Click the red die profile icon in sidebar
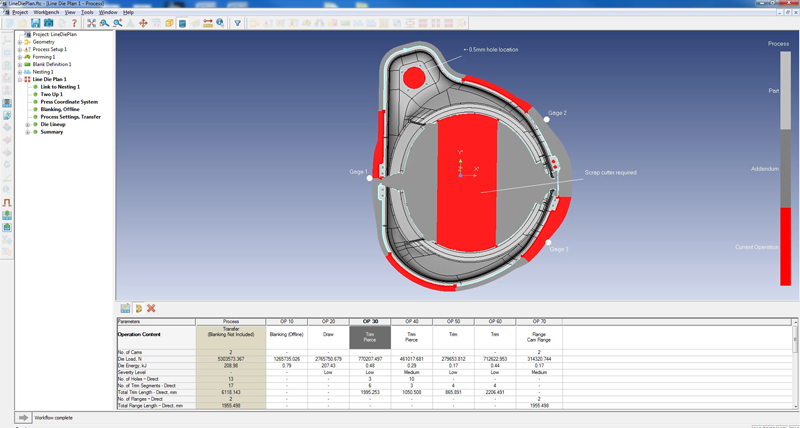800x428 pixels. [x=7, y=202]
